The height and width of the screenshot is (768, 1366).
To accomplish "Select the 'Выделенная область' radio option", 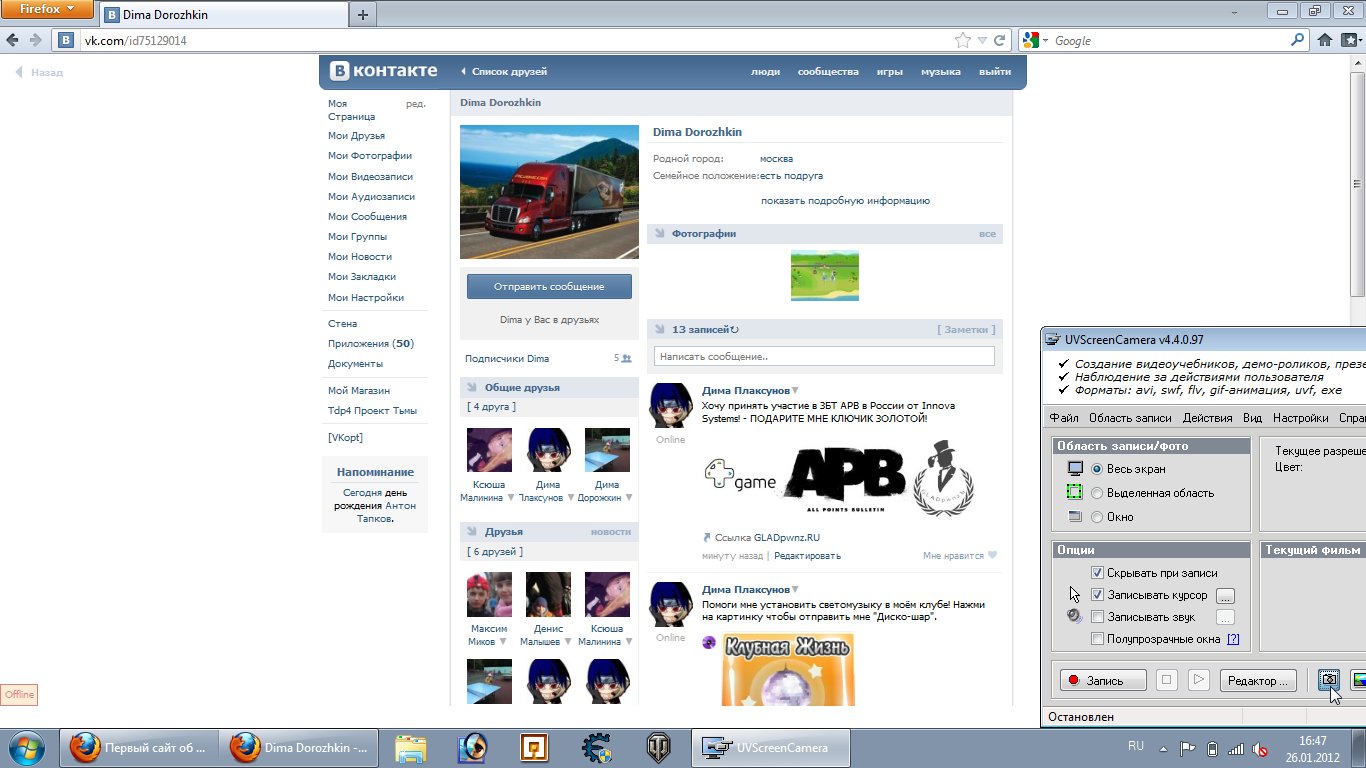I will point(1097,493).
